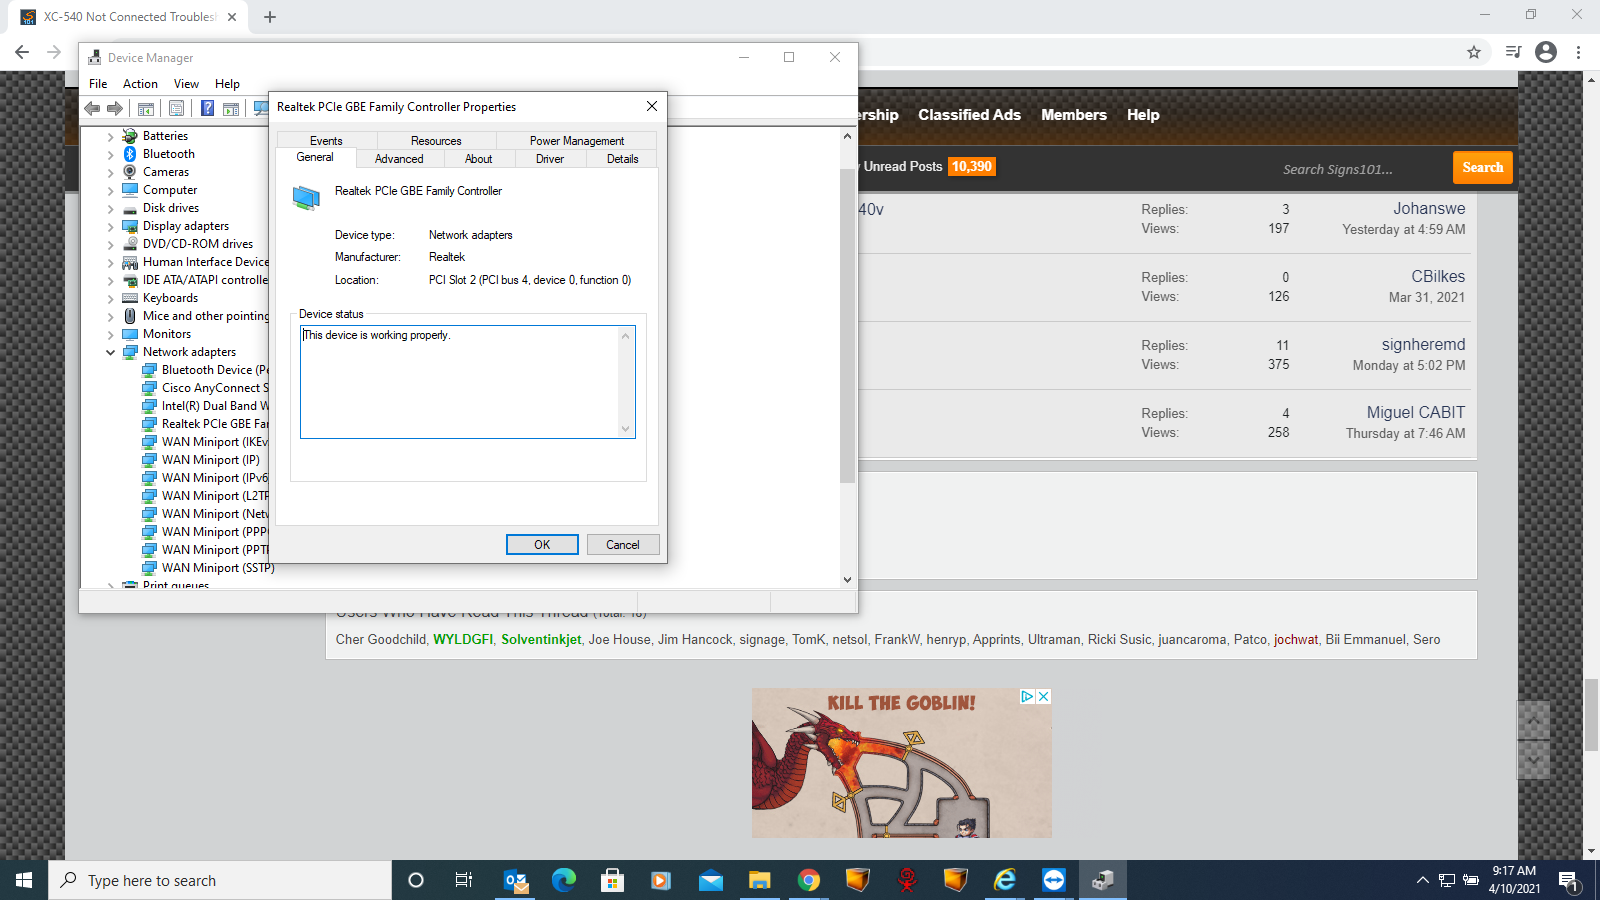Click Back arrow in Device Manager toolbar
This screenshot has width=1600, height=900.
[x=92, y=108]
